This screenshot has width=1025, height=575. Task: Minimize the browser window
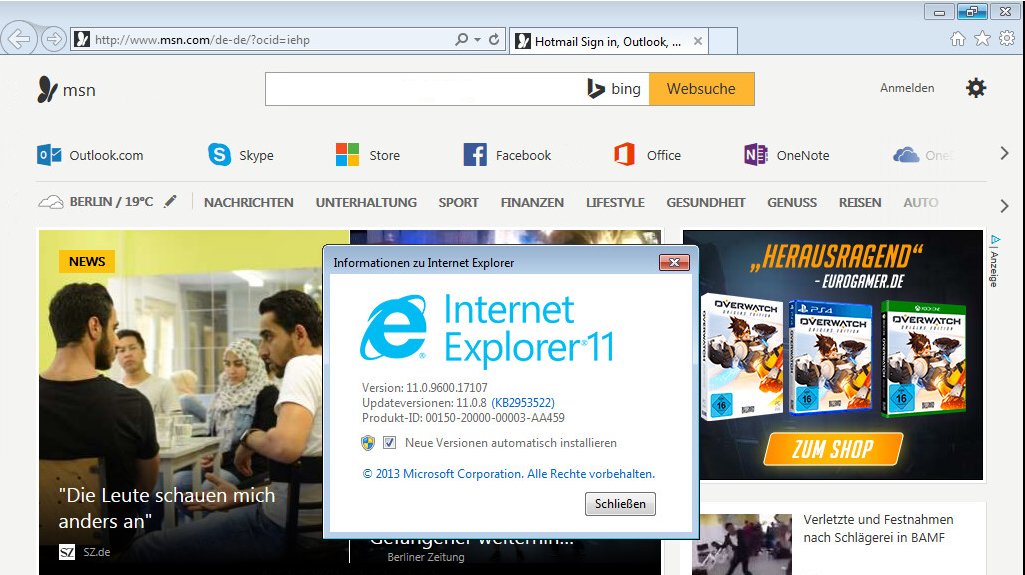pyautogui.click(x=939, y=12)
